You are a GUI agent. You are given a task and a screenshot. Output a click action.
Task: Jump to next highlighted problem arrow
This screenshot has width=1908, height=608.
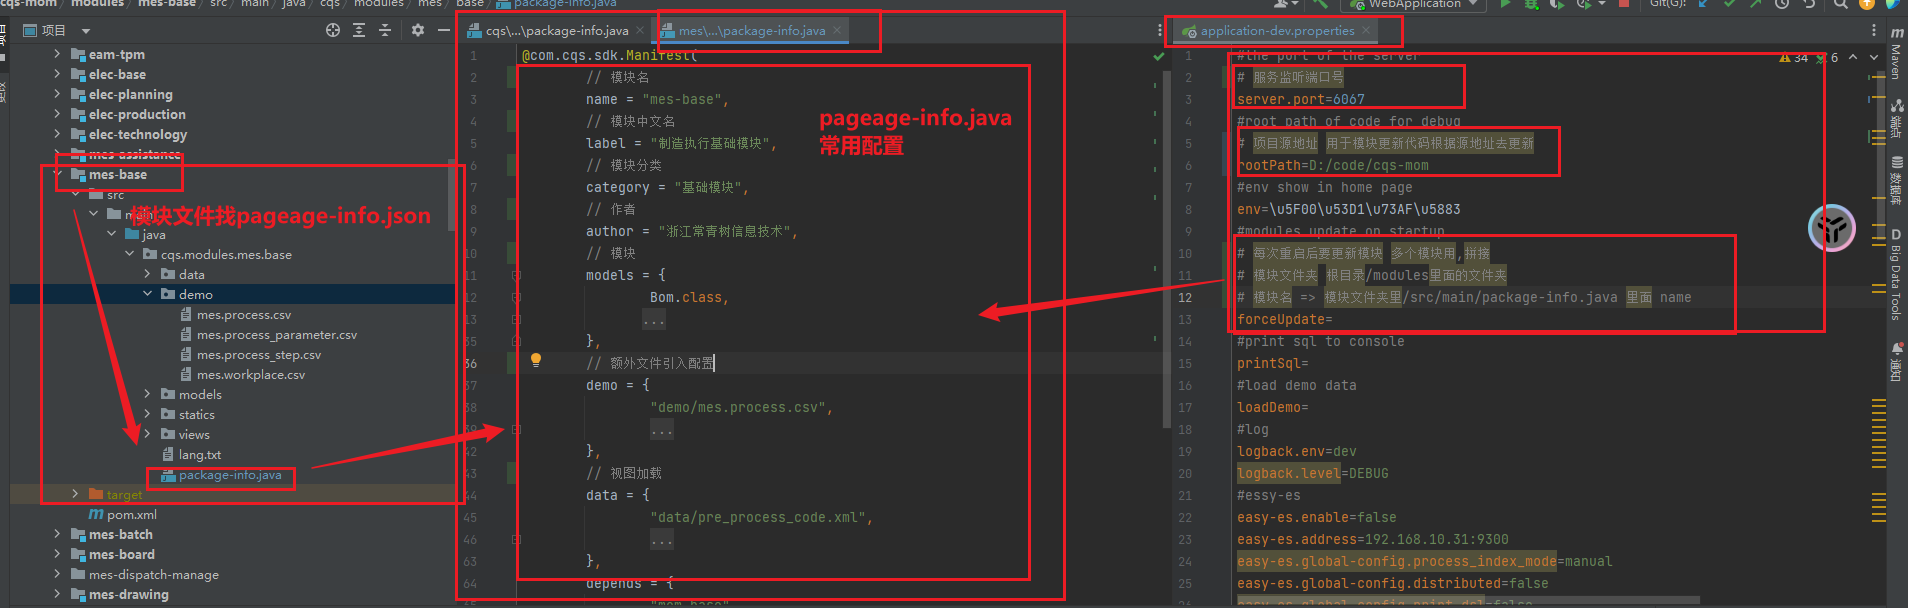1874,57
